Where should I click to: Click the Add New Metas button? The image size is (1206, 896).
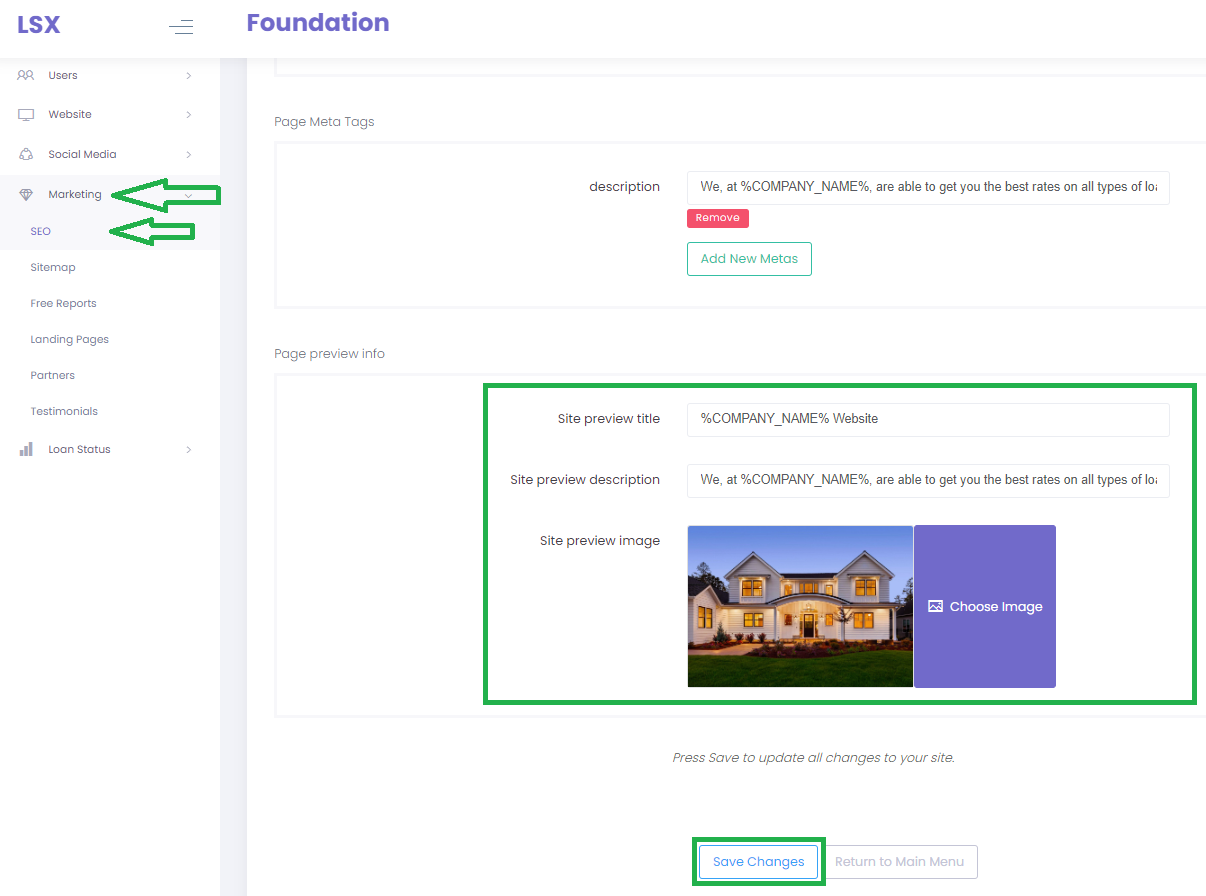(x=749, y=259)
